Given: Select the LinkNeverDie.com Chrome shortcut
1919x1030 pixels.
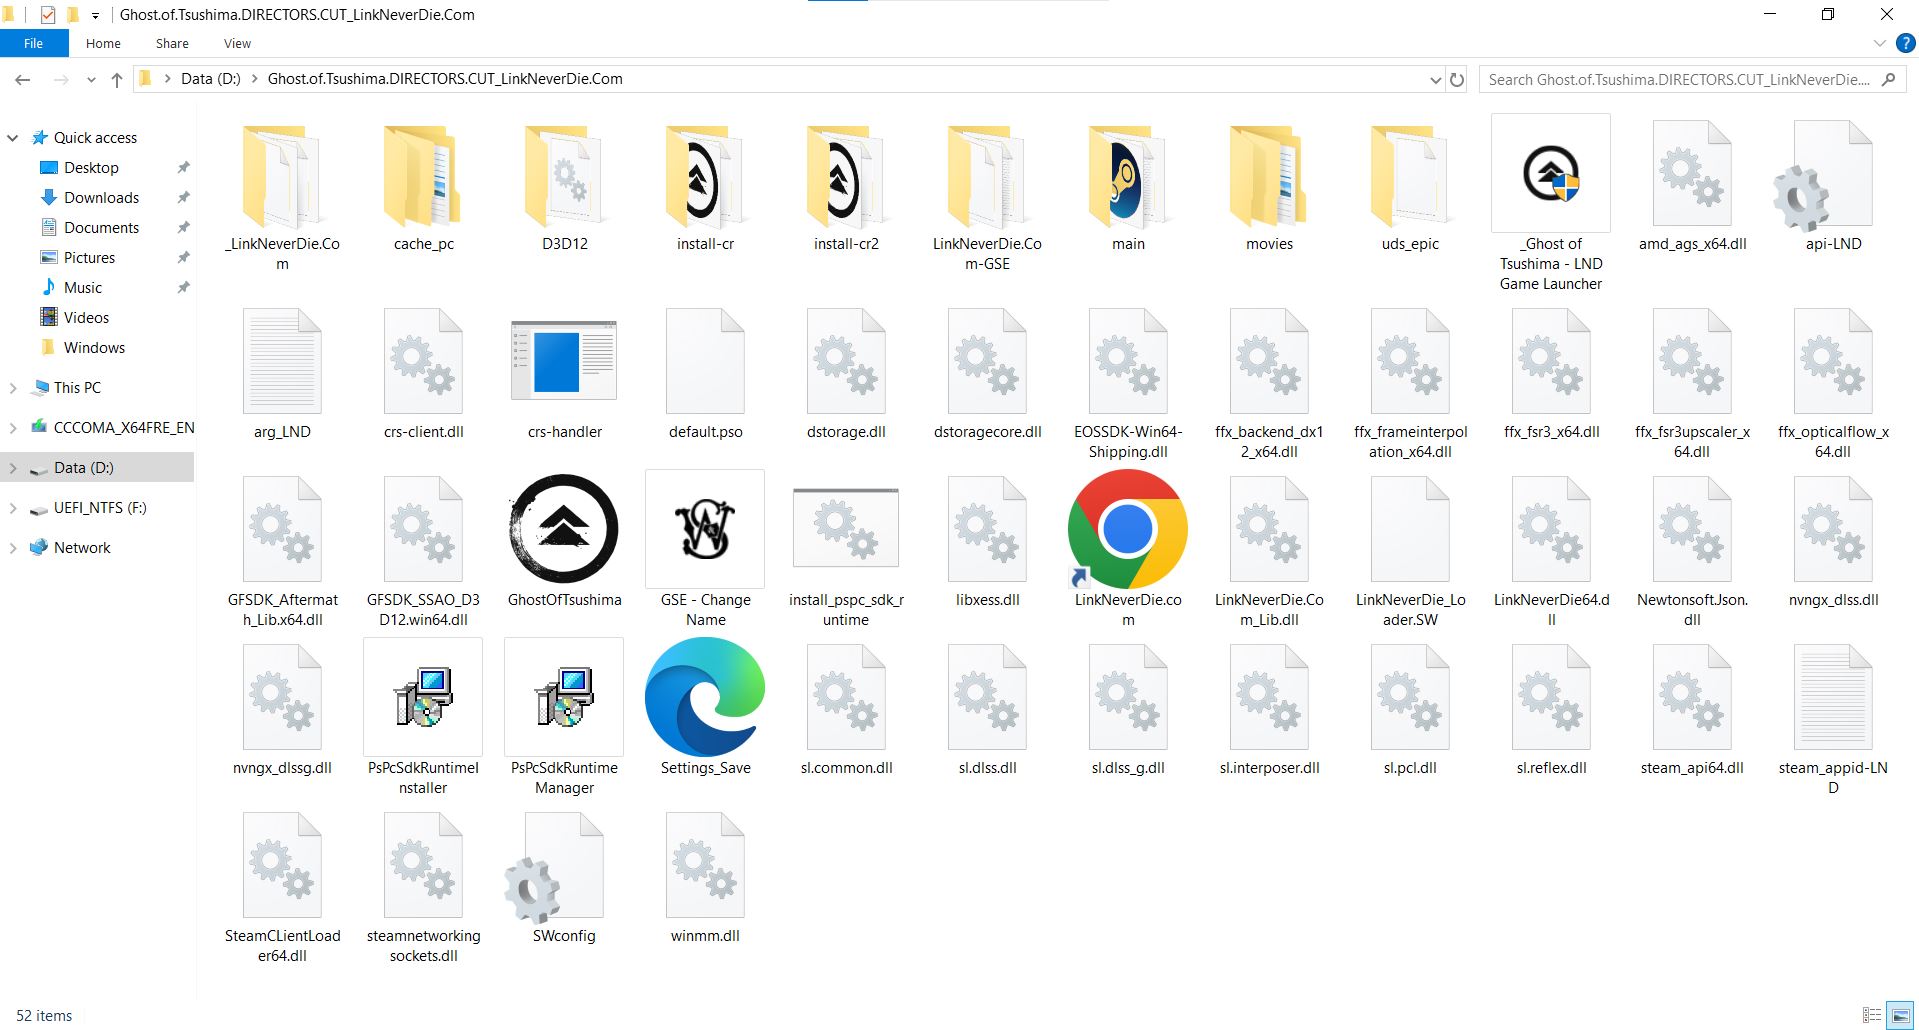Looking at the screenshot, I should 1127,530.
